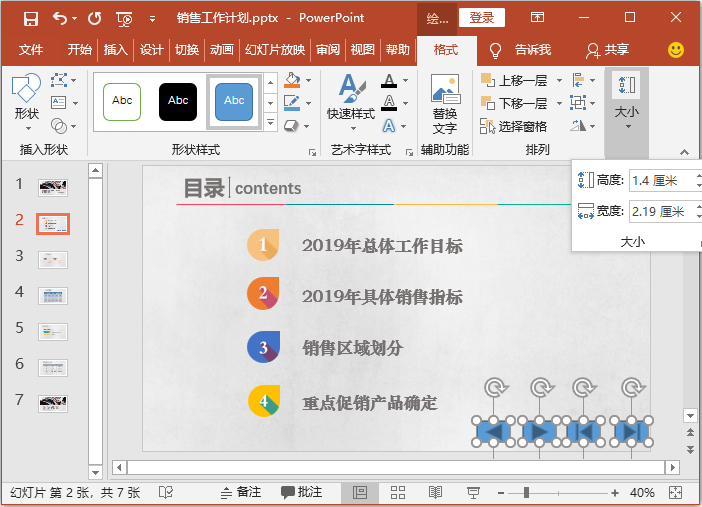This screenshot has width=702, height=507.
Task: Undo the last action
Action: [x=60, y=18]
